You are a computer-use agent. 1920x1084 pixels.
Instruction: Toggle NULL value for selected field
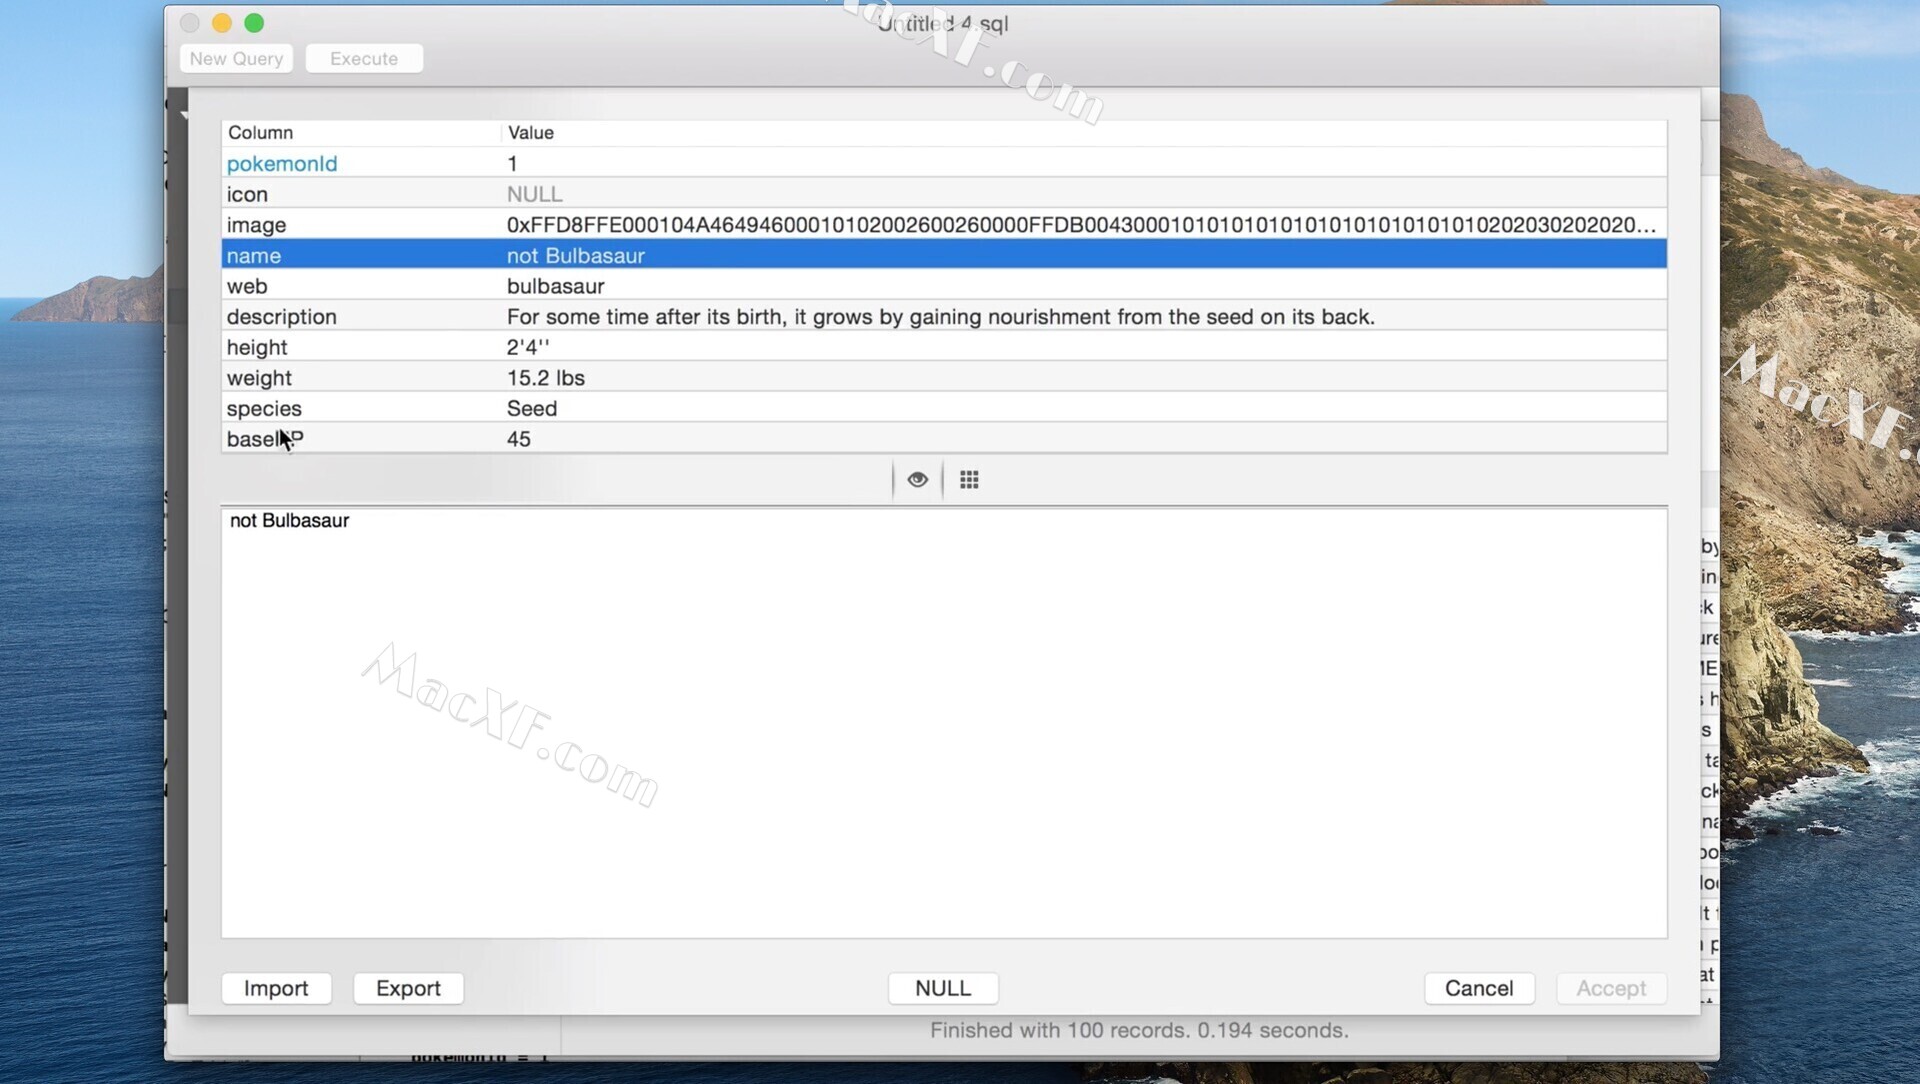pos(943,986)
